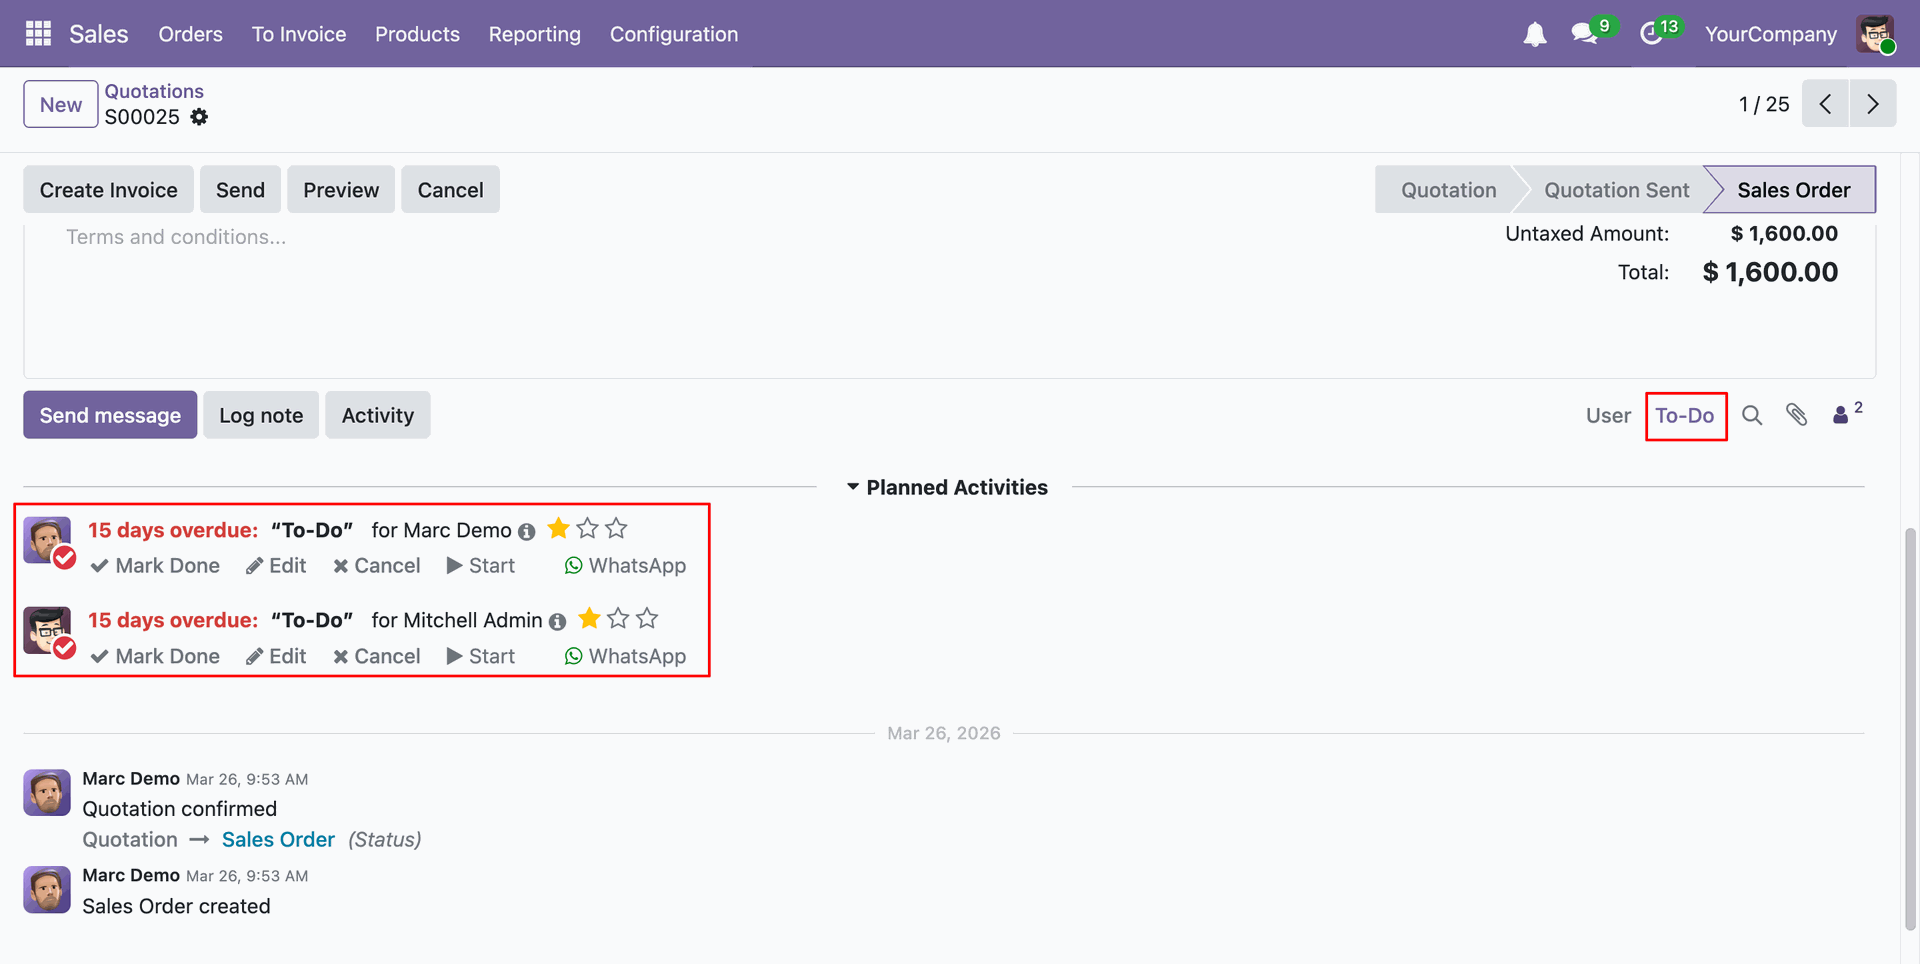Click the notification bell icon

click(x=1534, y=34)
